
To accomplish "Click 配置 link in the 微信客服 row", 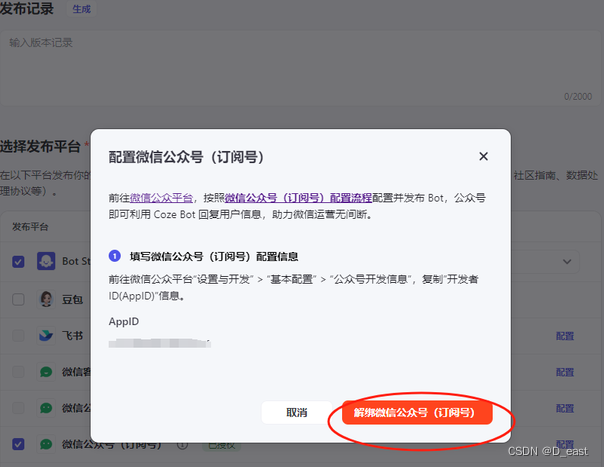I will [x=565, y=372].
